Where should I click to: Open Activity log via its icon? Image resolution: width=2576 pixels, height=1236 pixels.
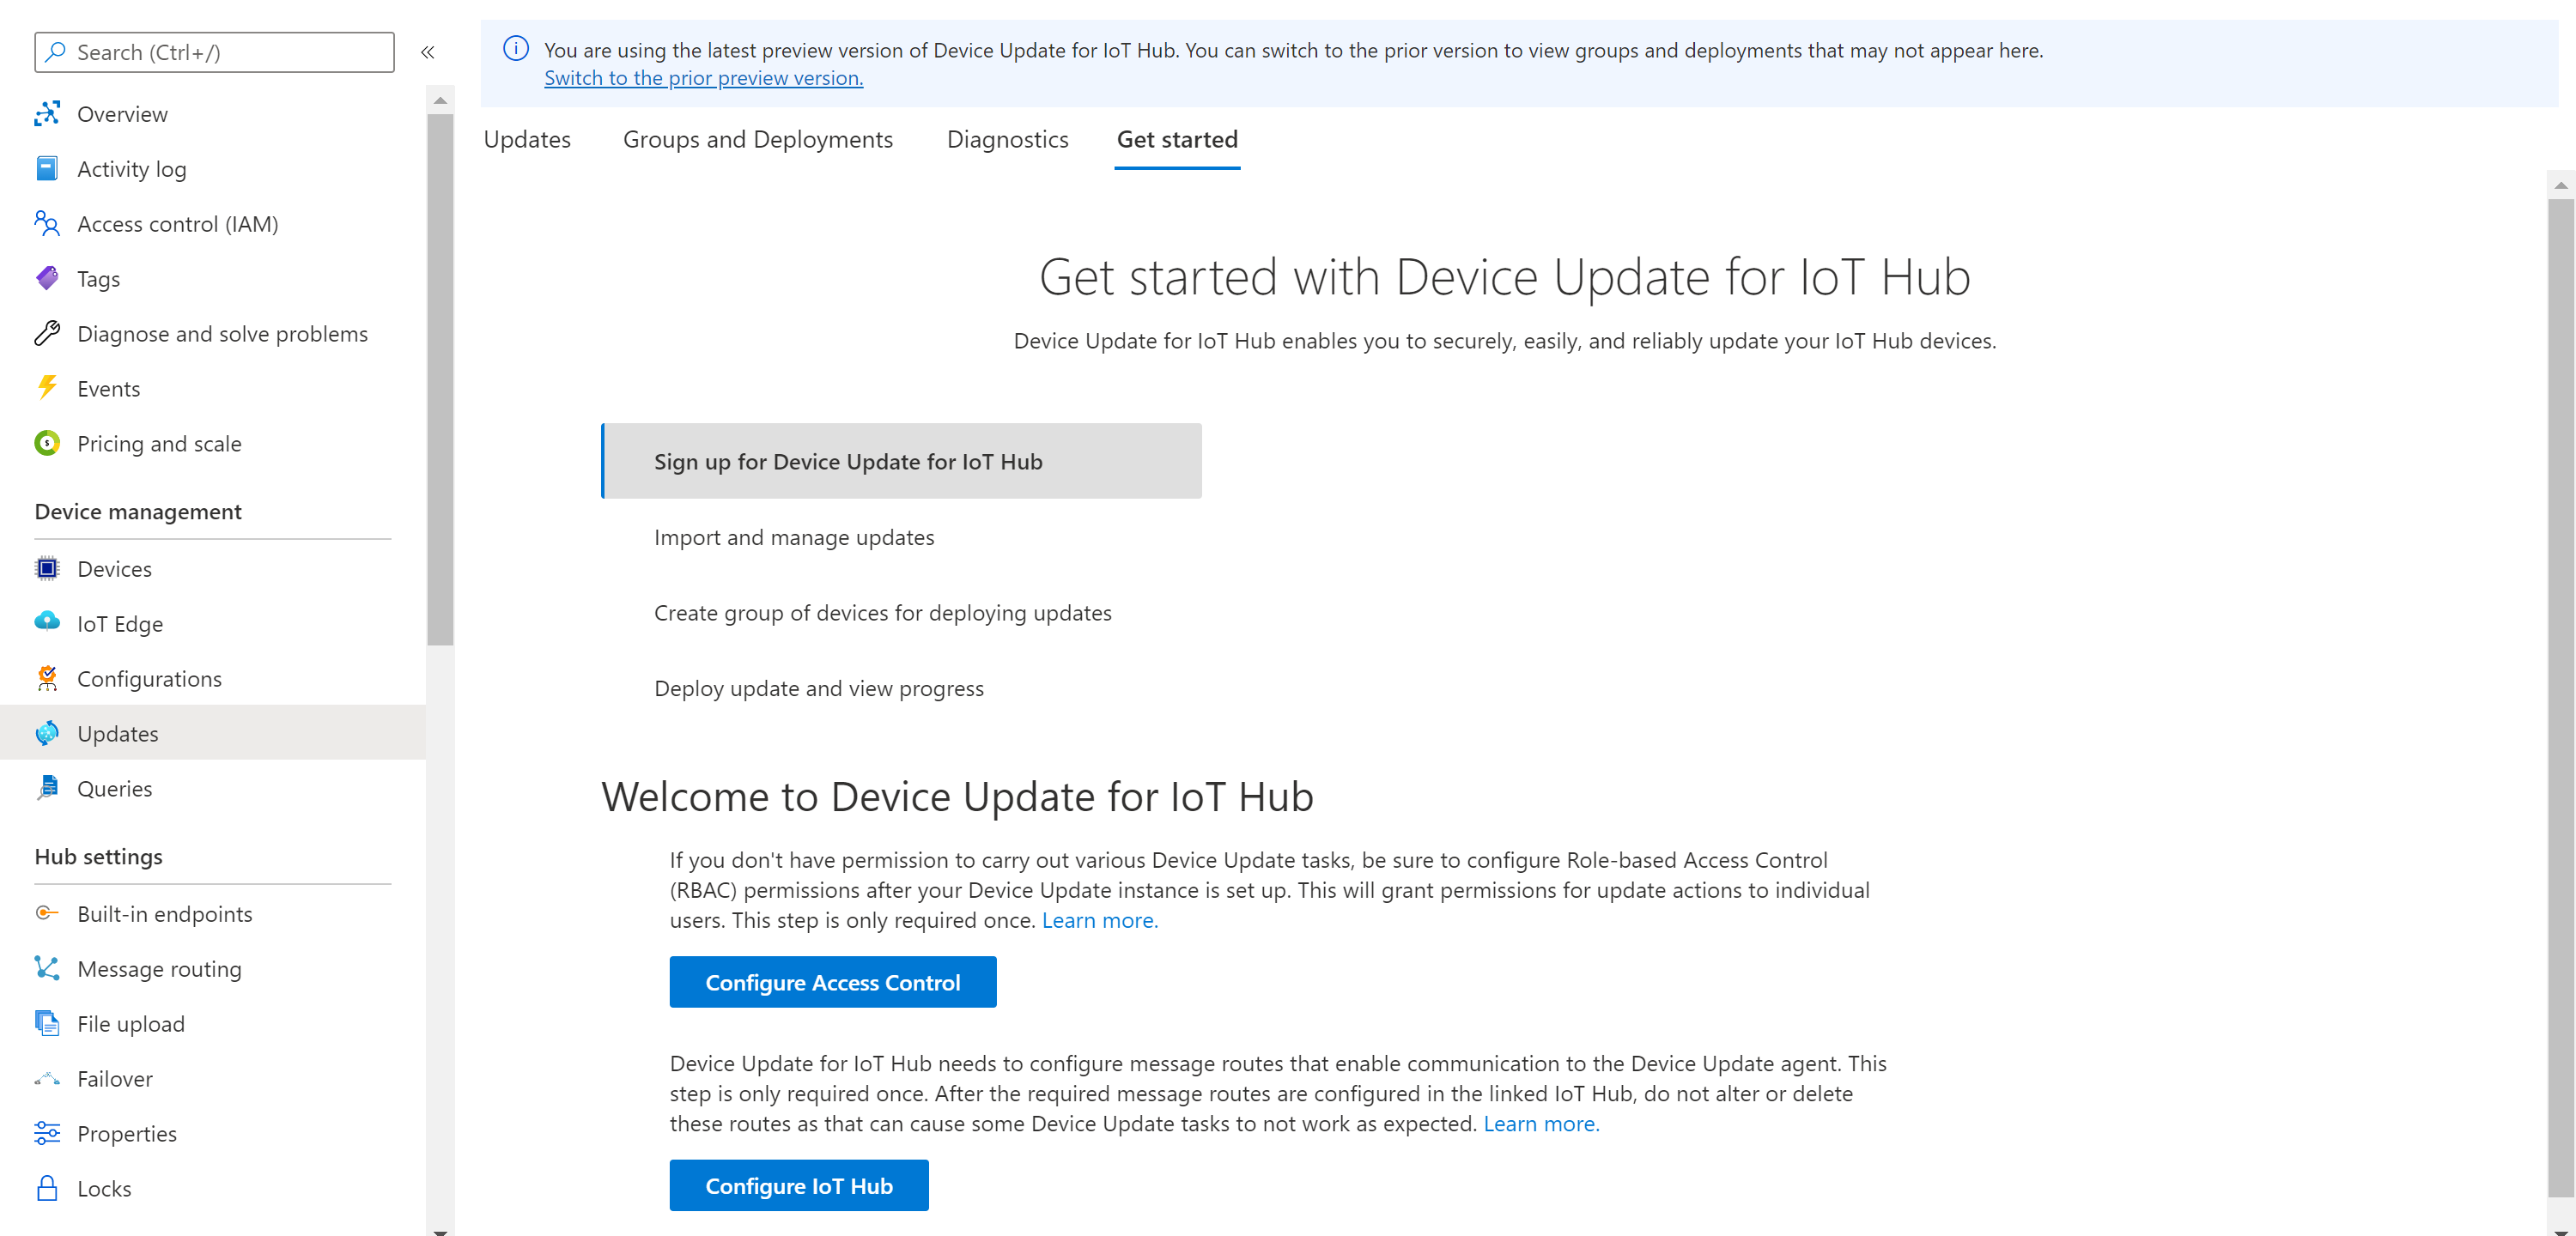[46, 169]
